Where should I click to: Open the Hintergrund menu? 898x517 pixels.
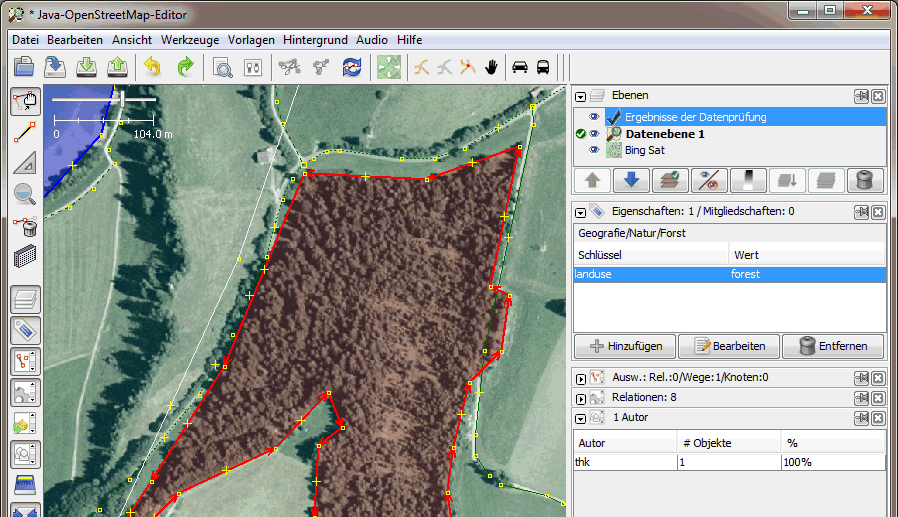tap(315, 40)
